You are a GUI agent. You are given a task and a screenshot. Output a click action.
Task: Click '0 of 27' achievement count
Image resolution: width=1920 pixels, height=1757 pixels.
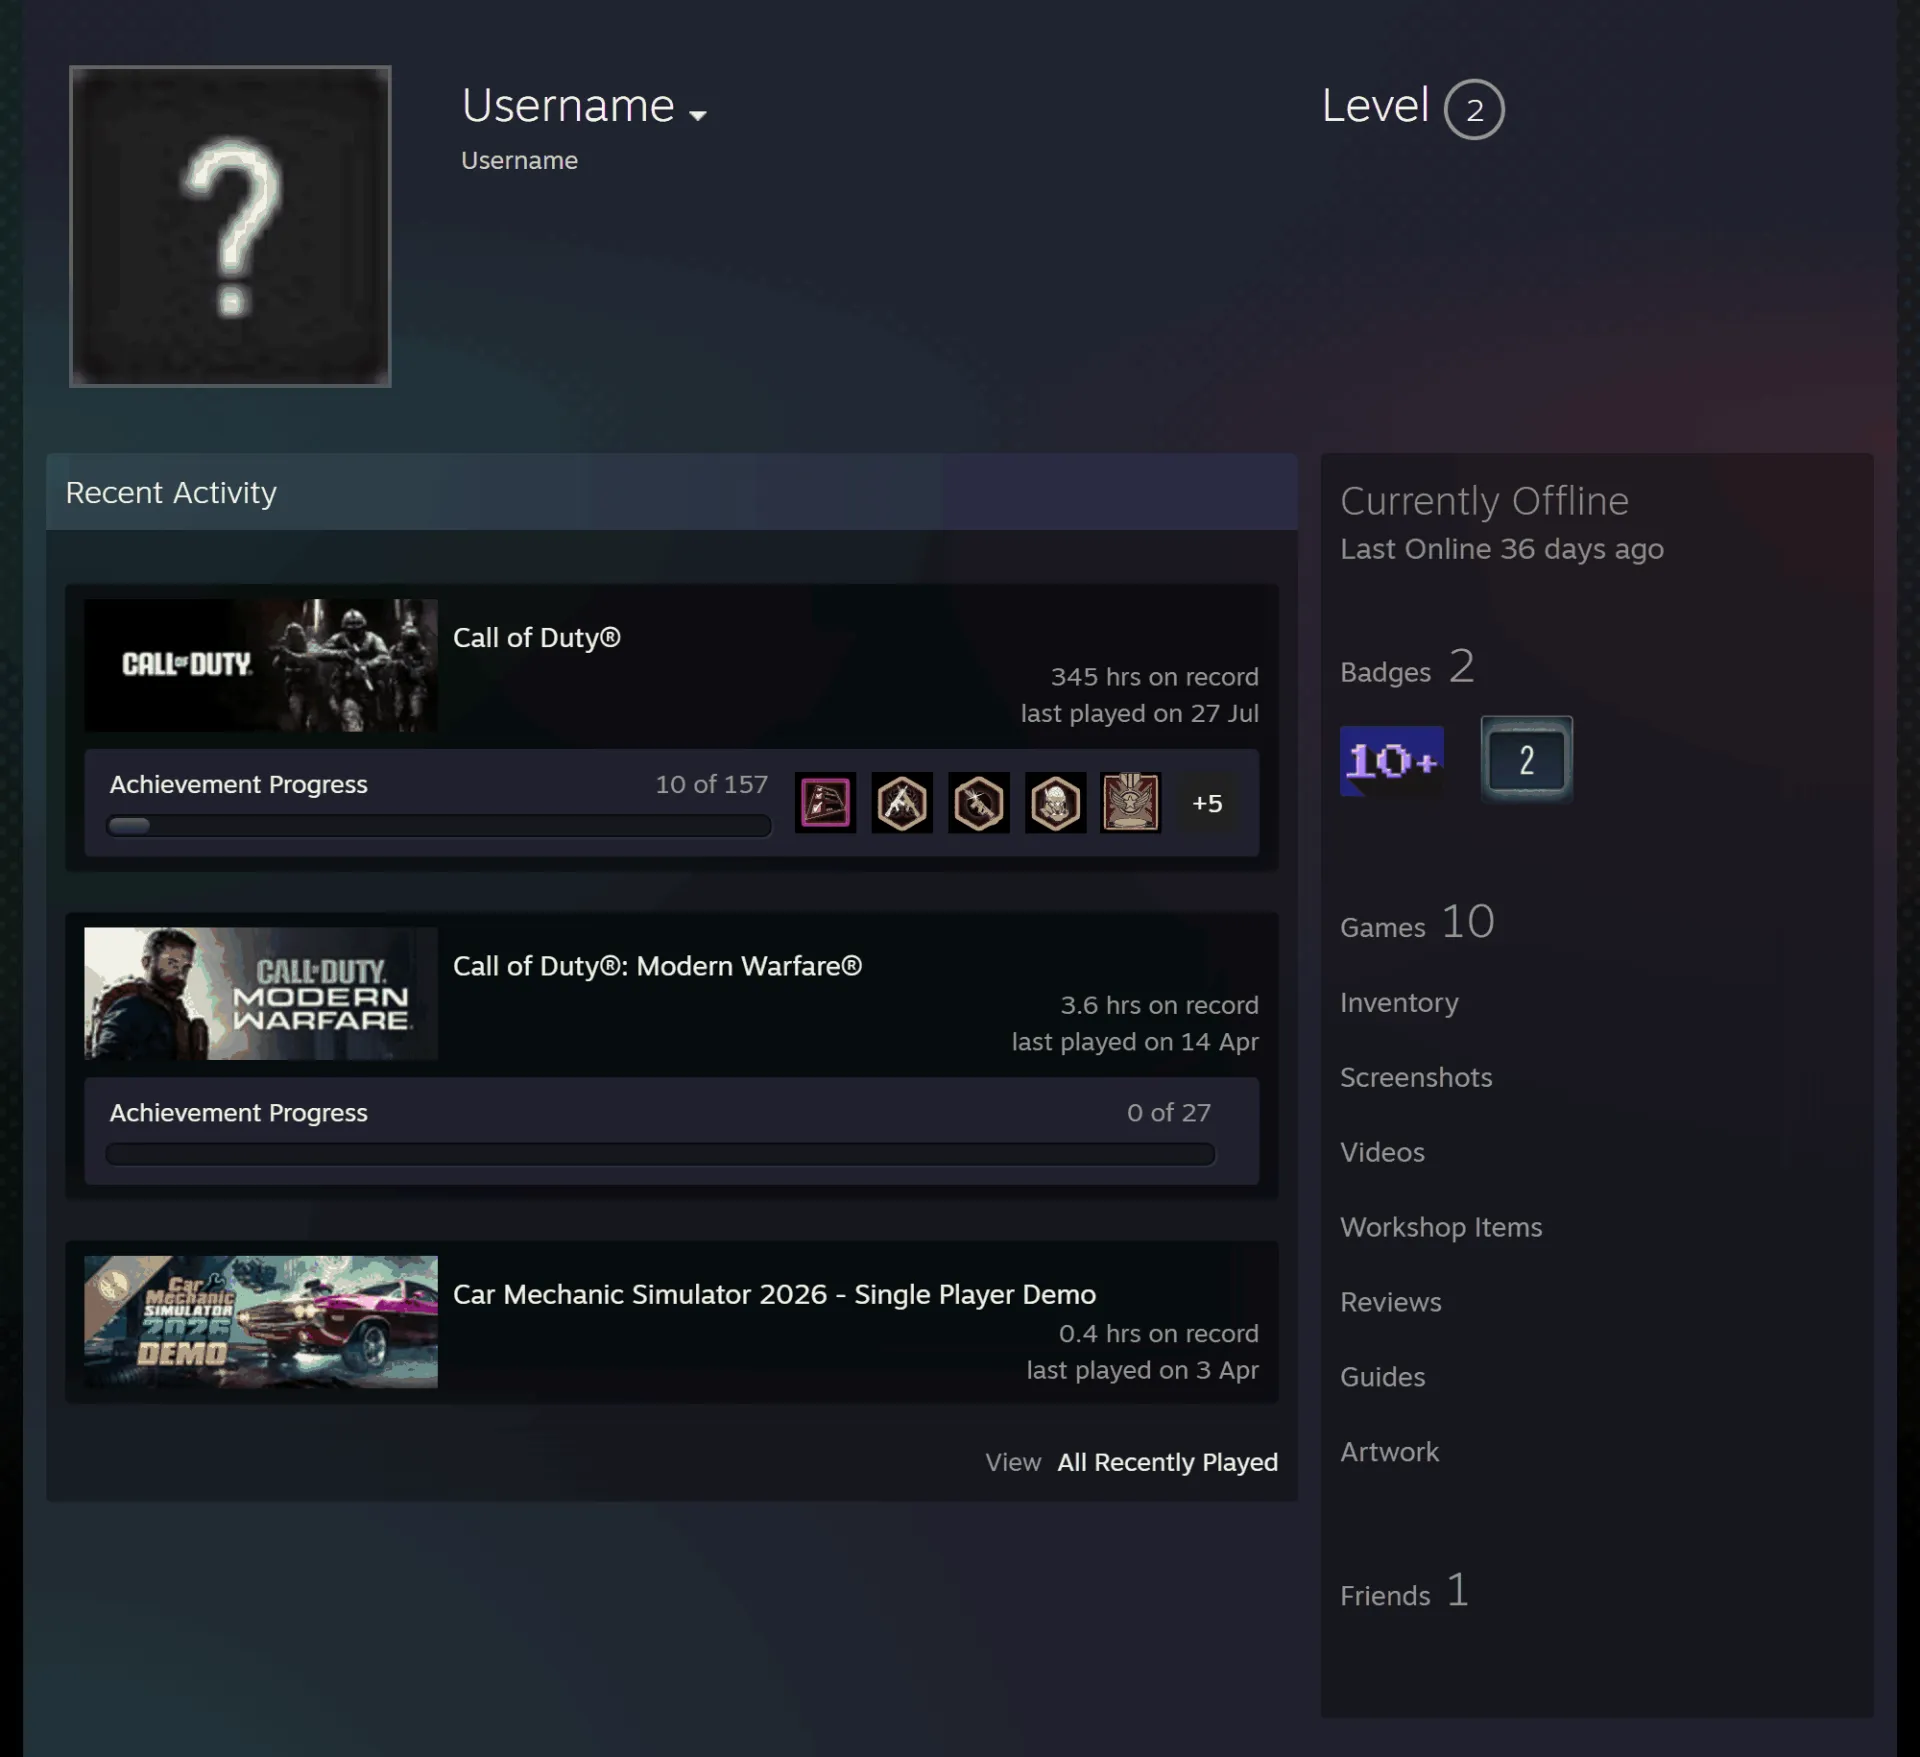[1169, 1112]
